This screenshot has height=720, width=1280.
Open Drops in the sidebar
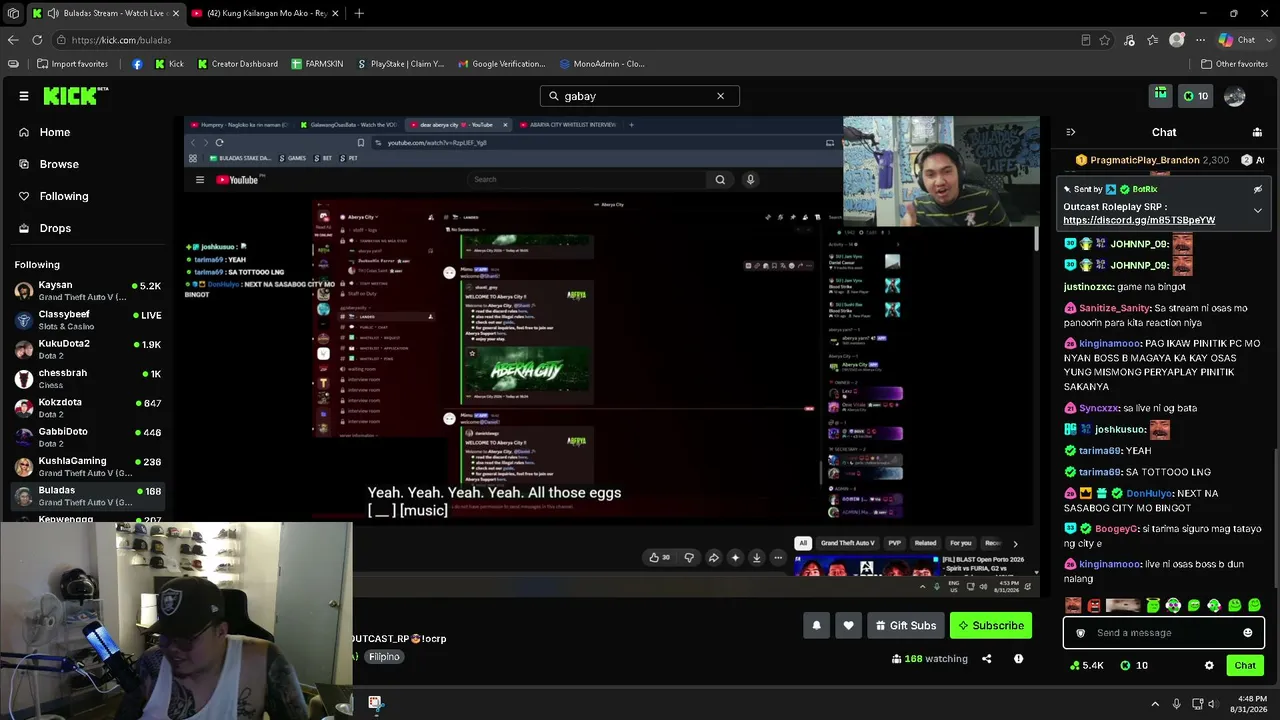click(x=55, y=228)
